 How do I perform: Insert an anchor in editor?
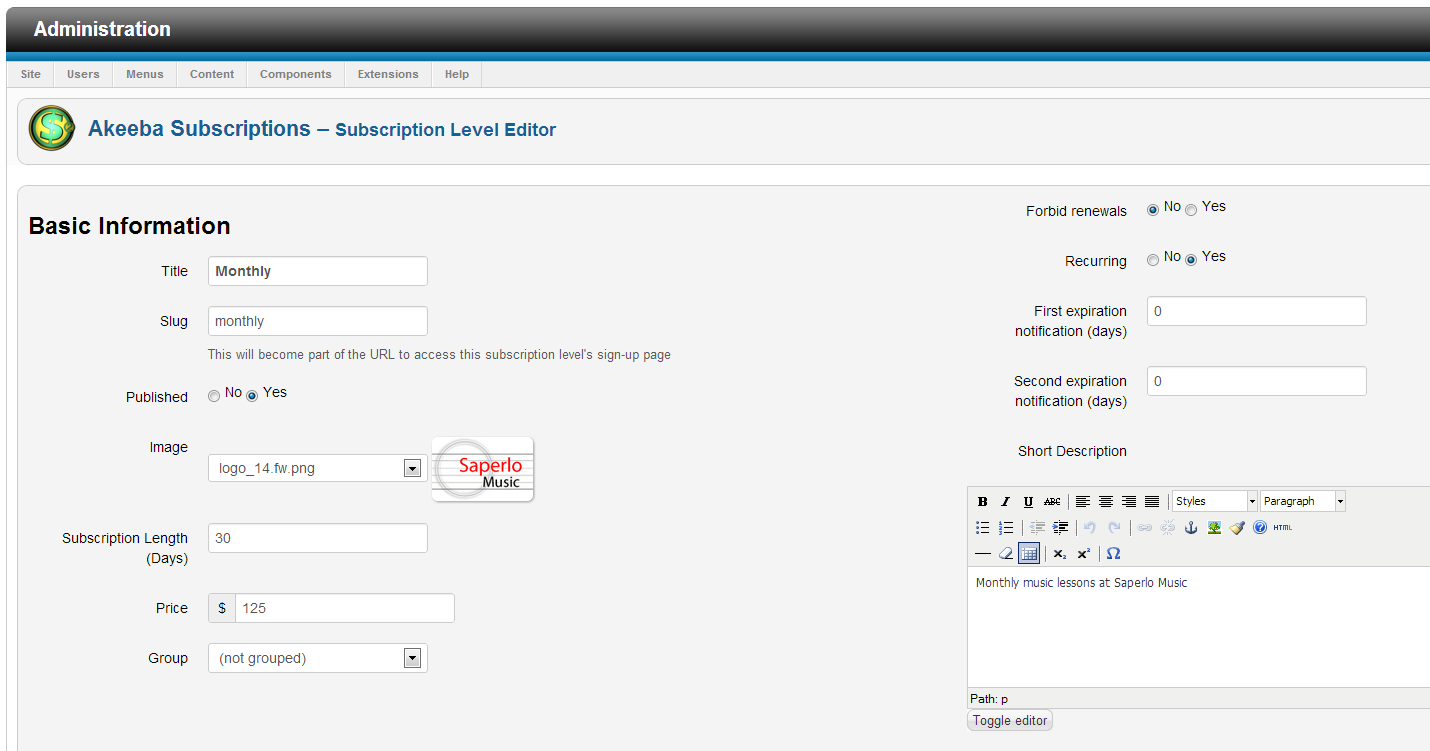(1191, 527)
